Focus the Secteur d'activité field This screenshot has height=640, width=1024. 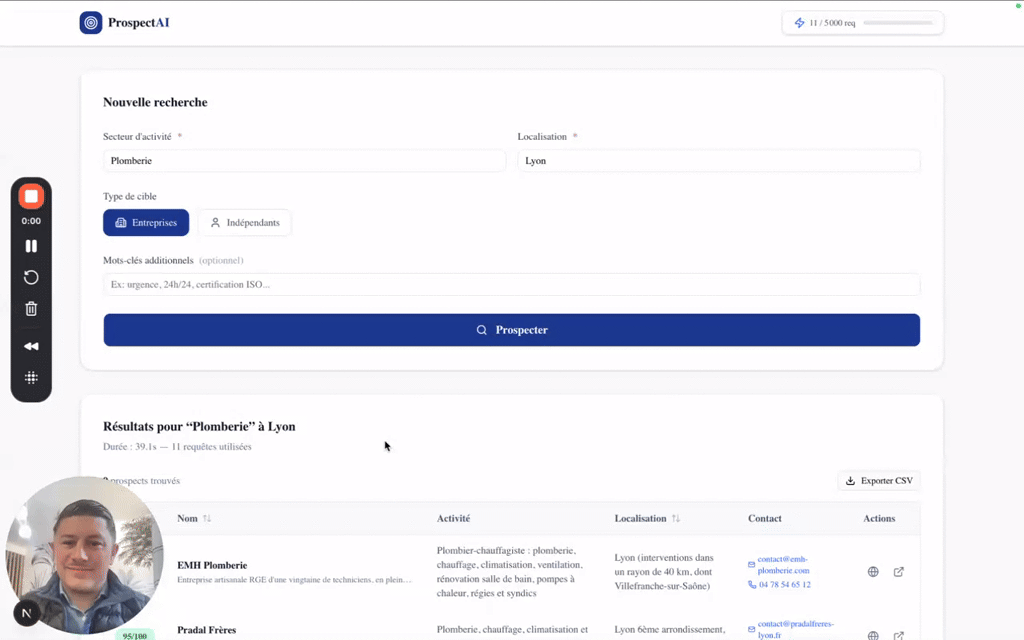(x=304, y=161)
